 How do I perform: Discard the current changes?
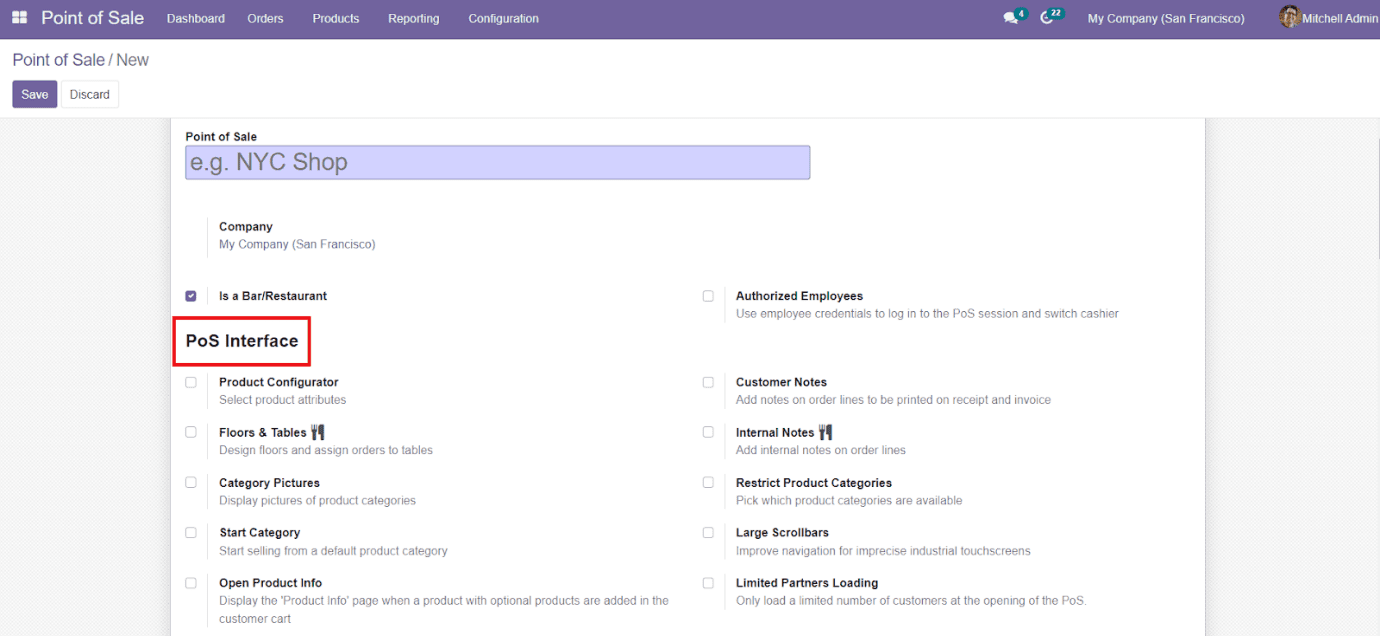click(x=89, y=93)
